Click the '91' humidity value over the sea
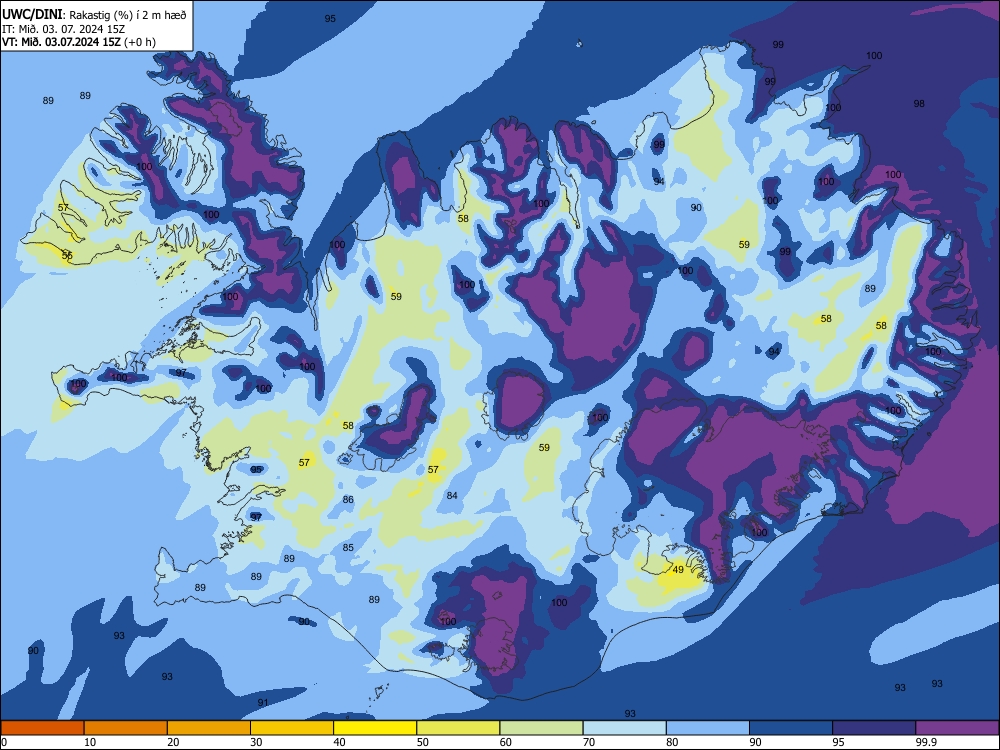Viewport: 1000px width, 750px height. coord(263,703)
